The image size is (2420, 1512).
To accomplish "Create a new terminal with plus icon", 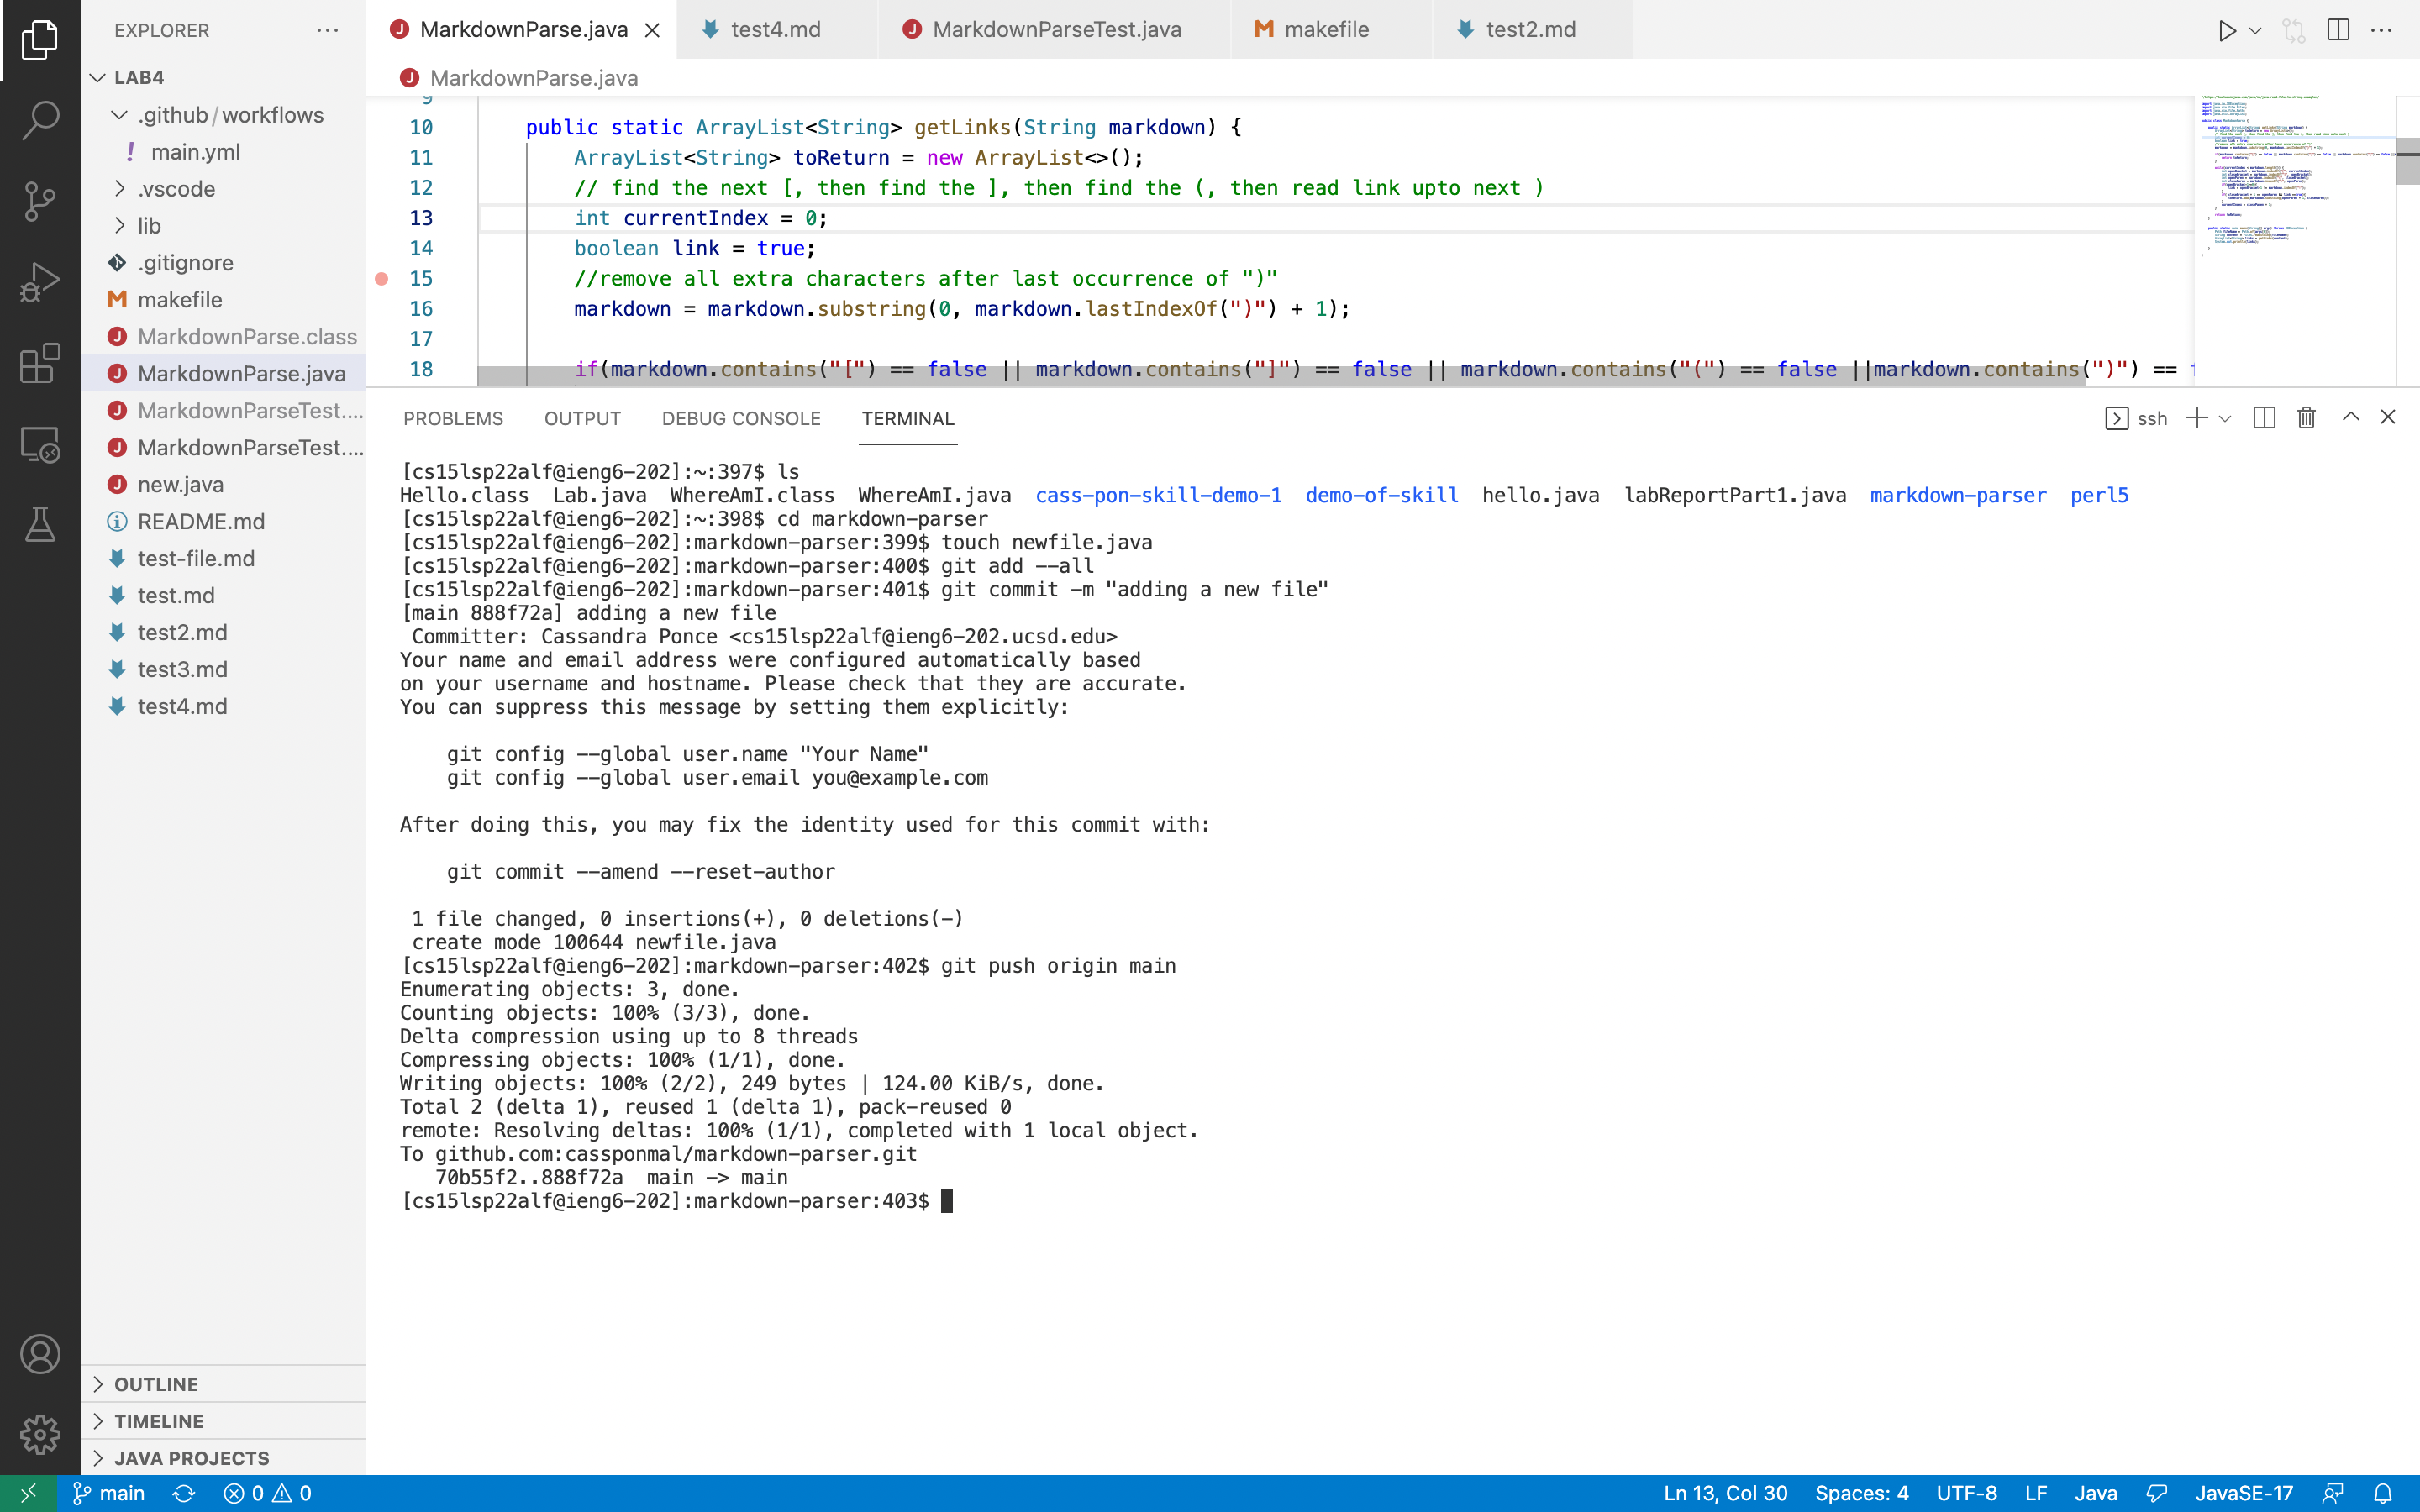I will pyautogui.click(x=2197, y=418).
